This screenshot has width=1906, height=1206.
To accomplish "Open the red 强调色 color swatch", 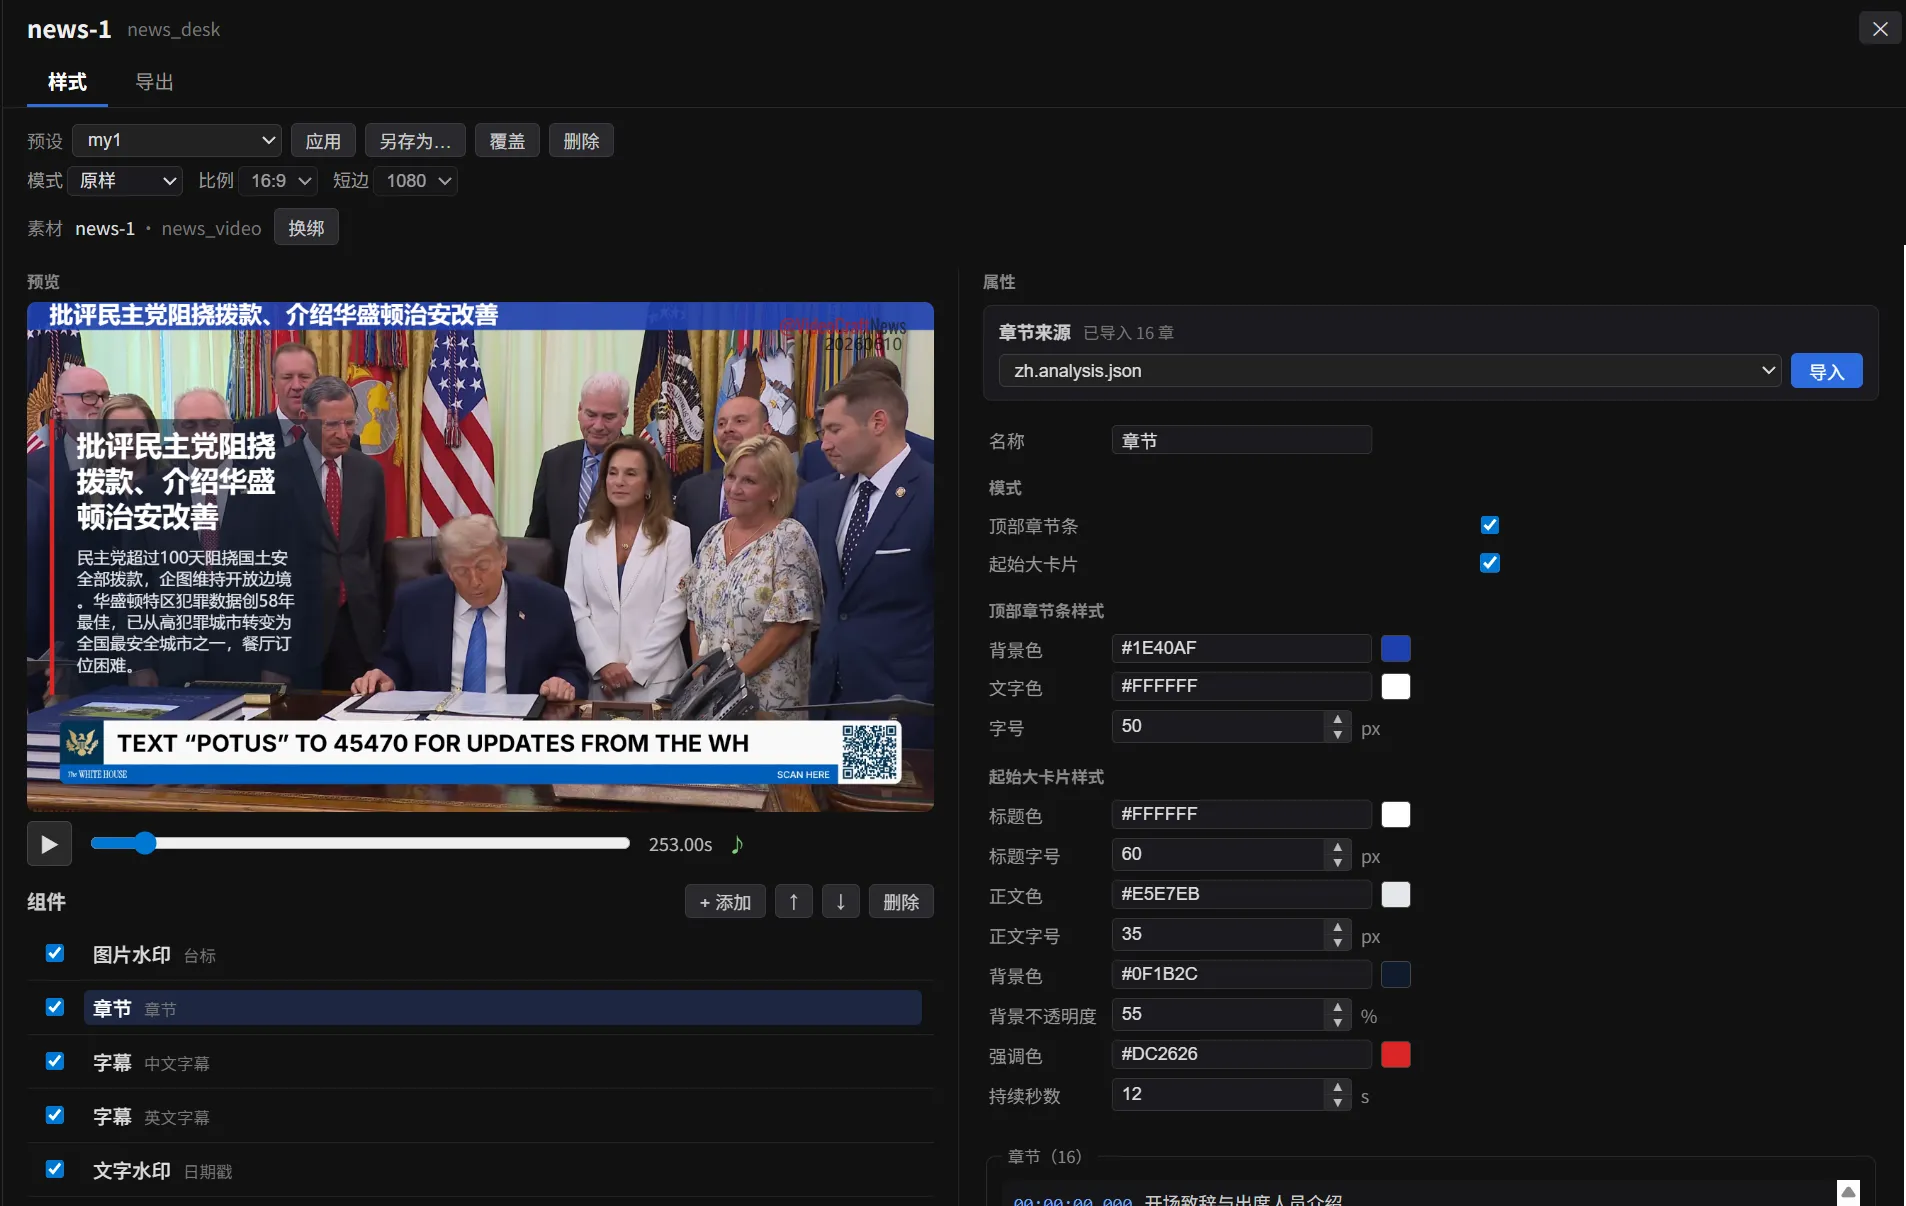I will (x=1395, y=1054).
